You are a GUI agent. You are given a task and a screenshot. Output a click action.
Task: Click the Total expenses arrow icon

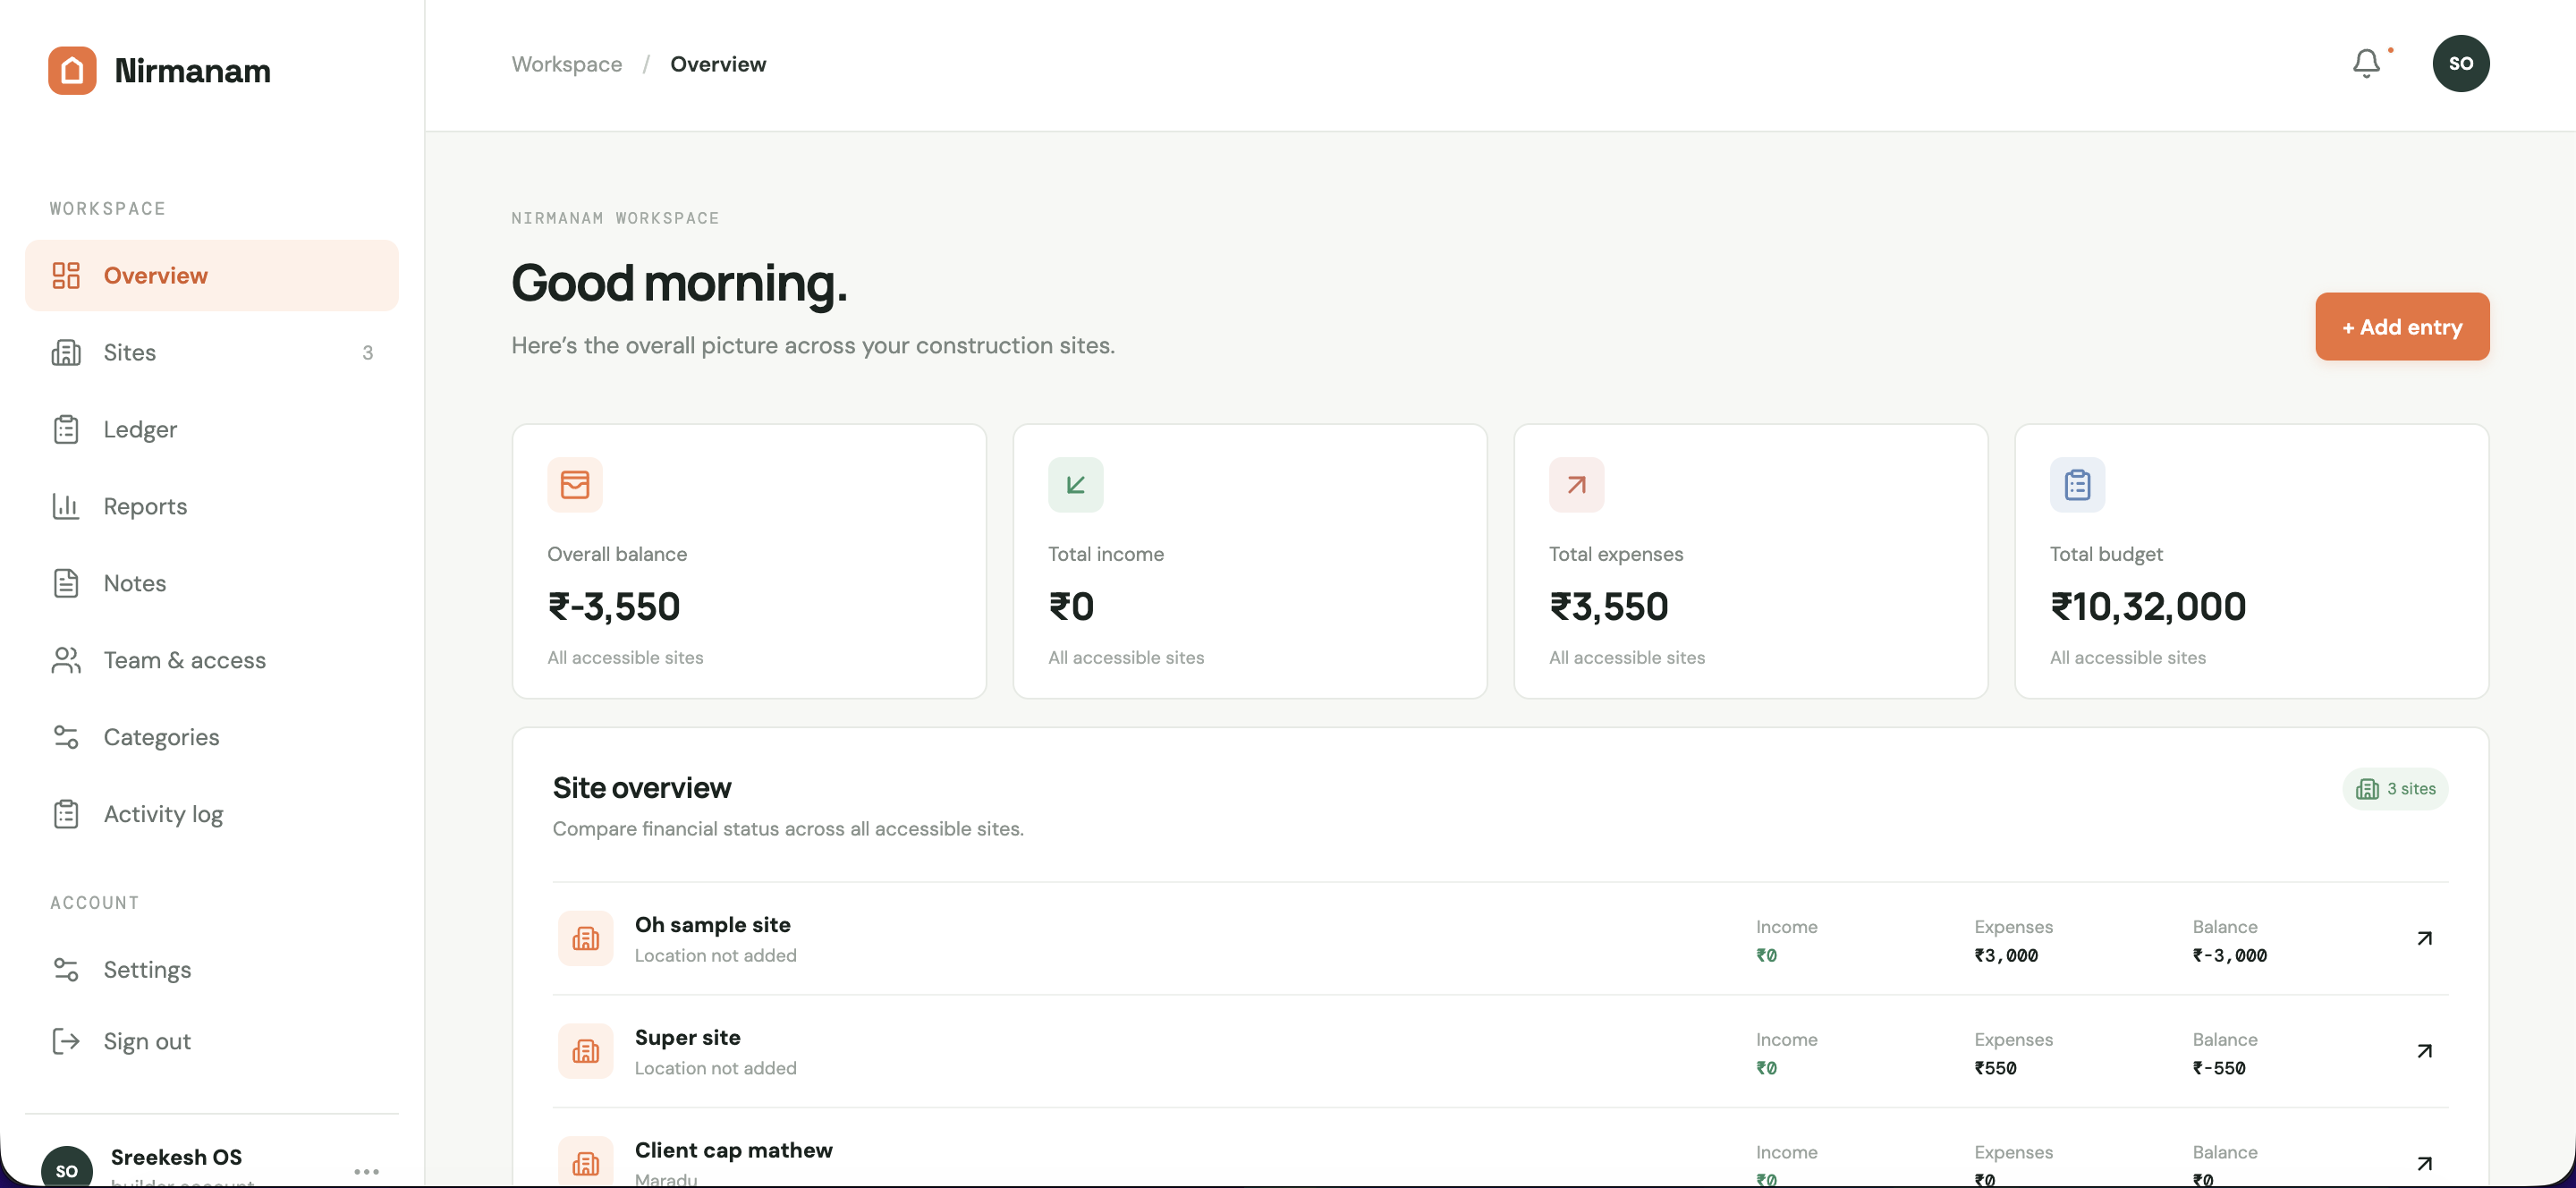[x=1576, y=485]
